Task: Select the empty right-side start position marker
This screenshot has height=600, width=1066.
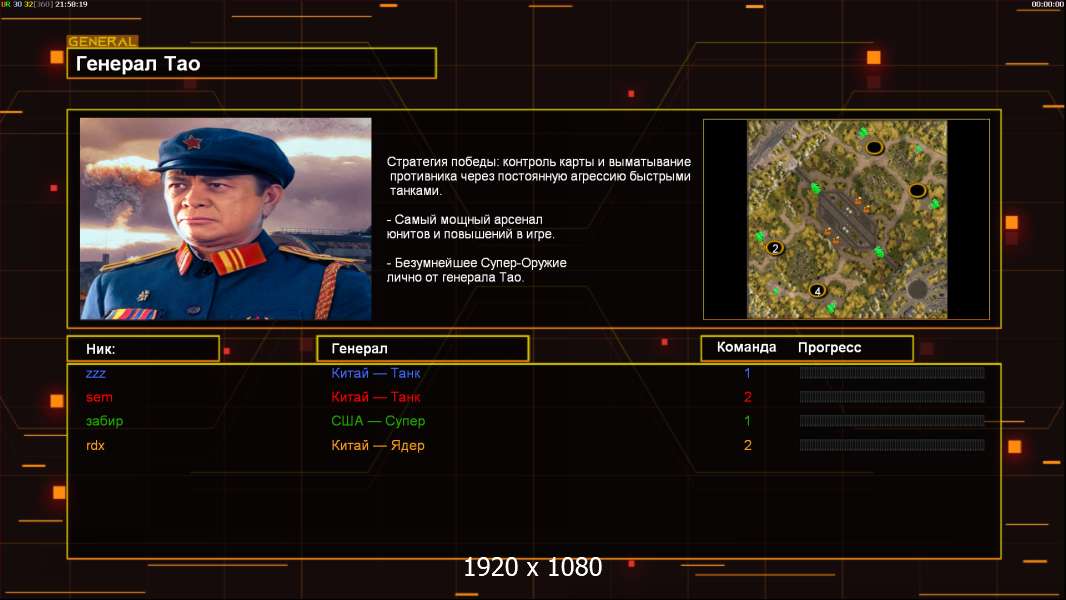Action: [918, 190]
